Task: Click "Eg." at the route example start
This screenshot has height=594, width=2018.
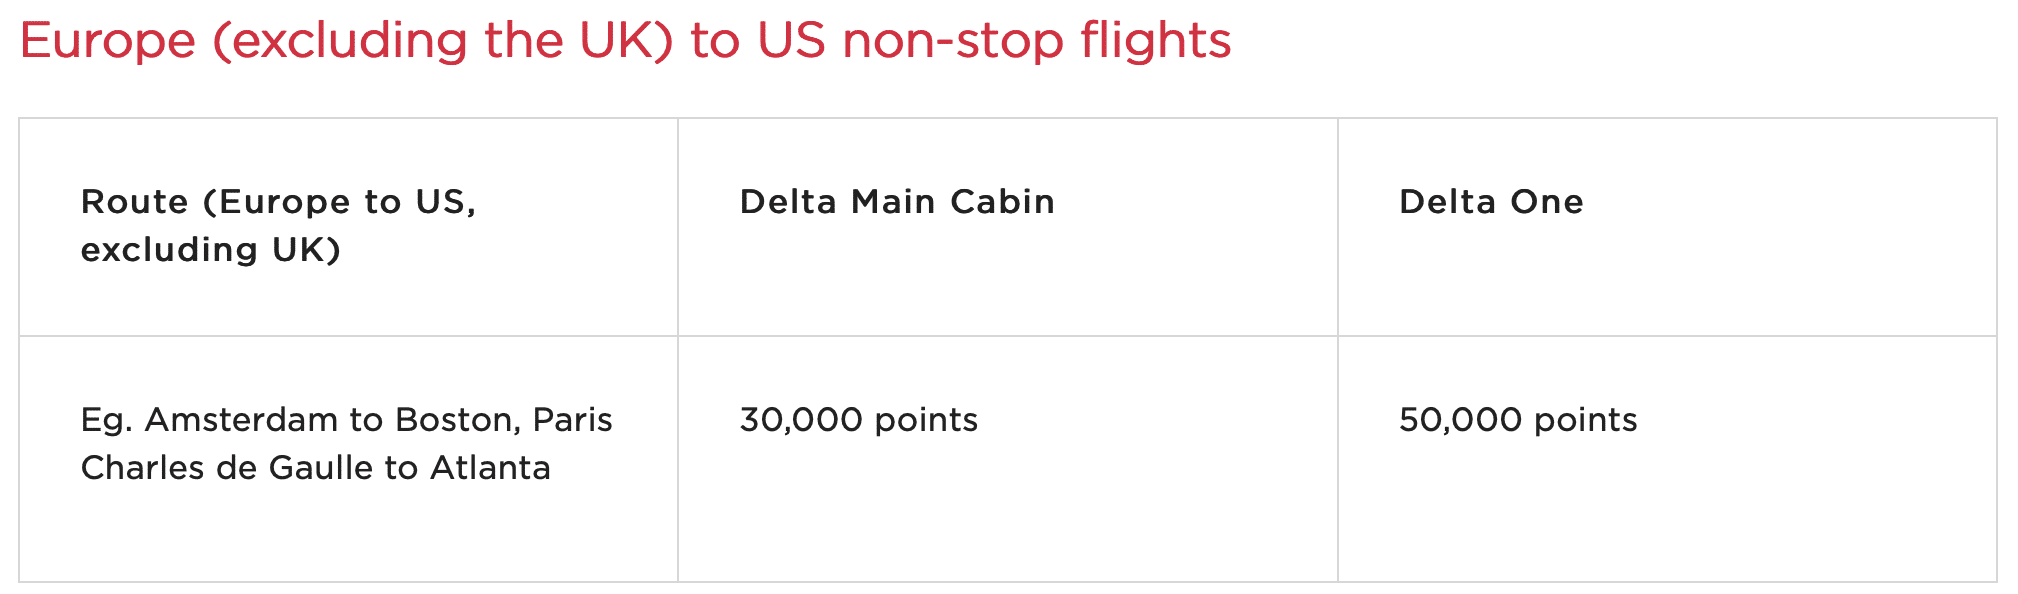Action: pos(106,420)
